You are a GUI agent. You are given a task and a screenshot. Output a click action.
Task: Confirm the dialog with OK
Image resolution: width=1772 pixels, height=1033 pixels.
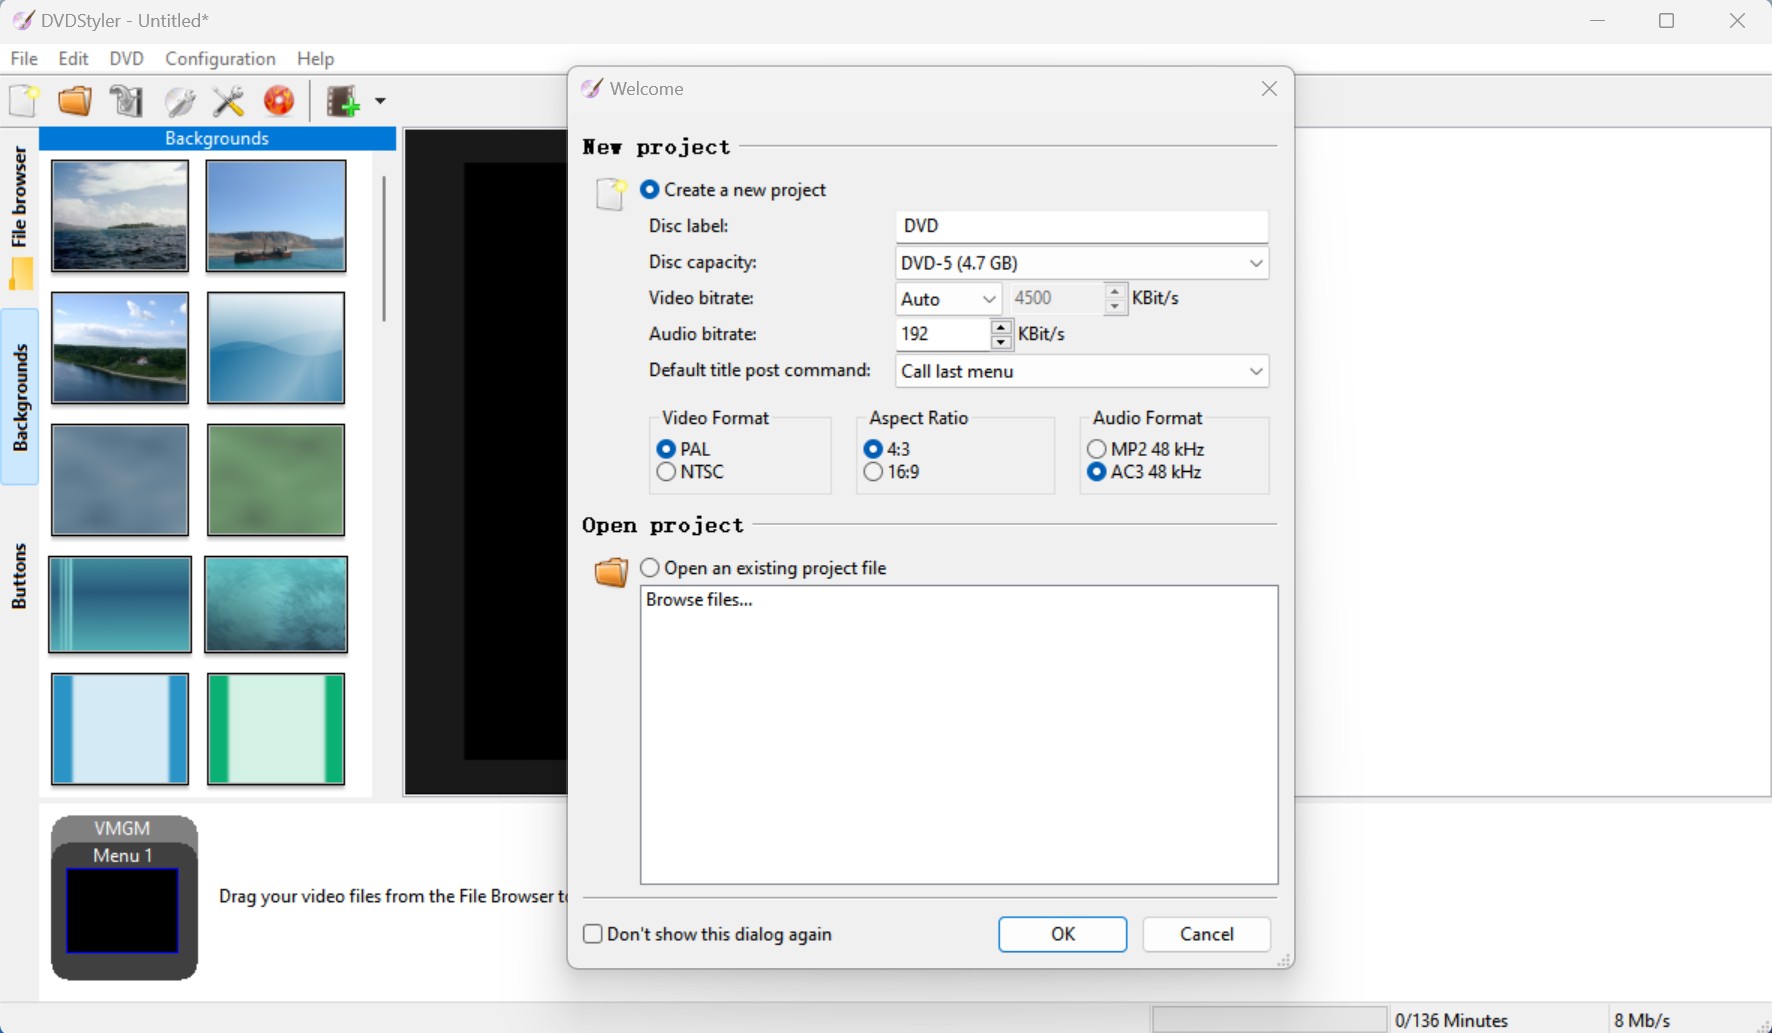[x=1063, y=934]
